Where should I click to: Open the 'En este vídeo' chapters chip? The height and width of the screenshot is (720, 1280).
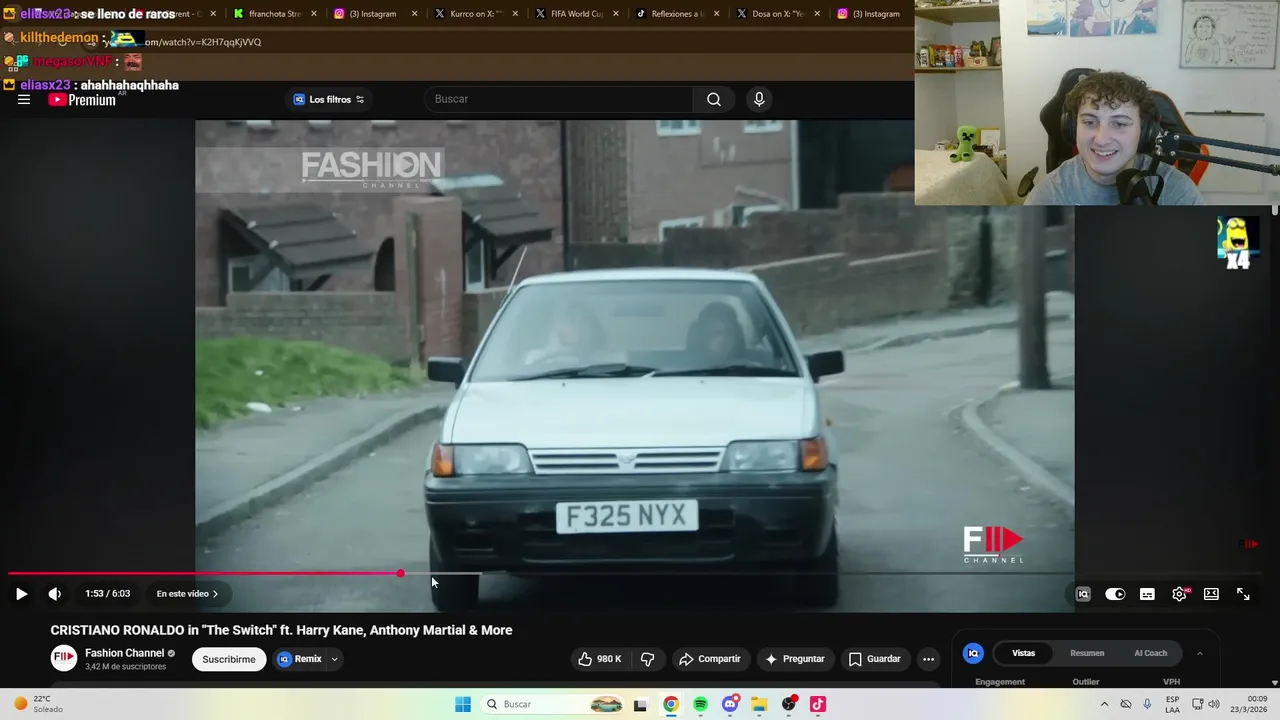click(187, 594)
